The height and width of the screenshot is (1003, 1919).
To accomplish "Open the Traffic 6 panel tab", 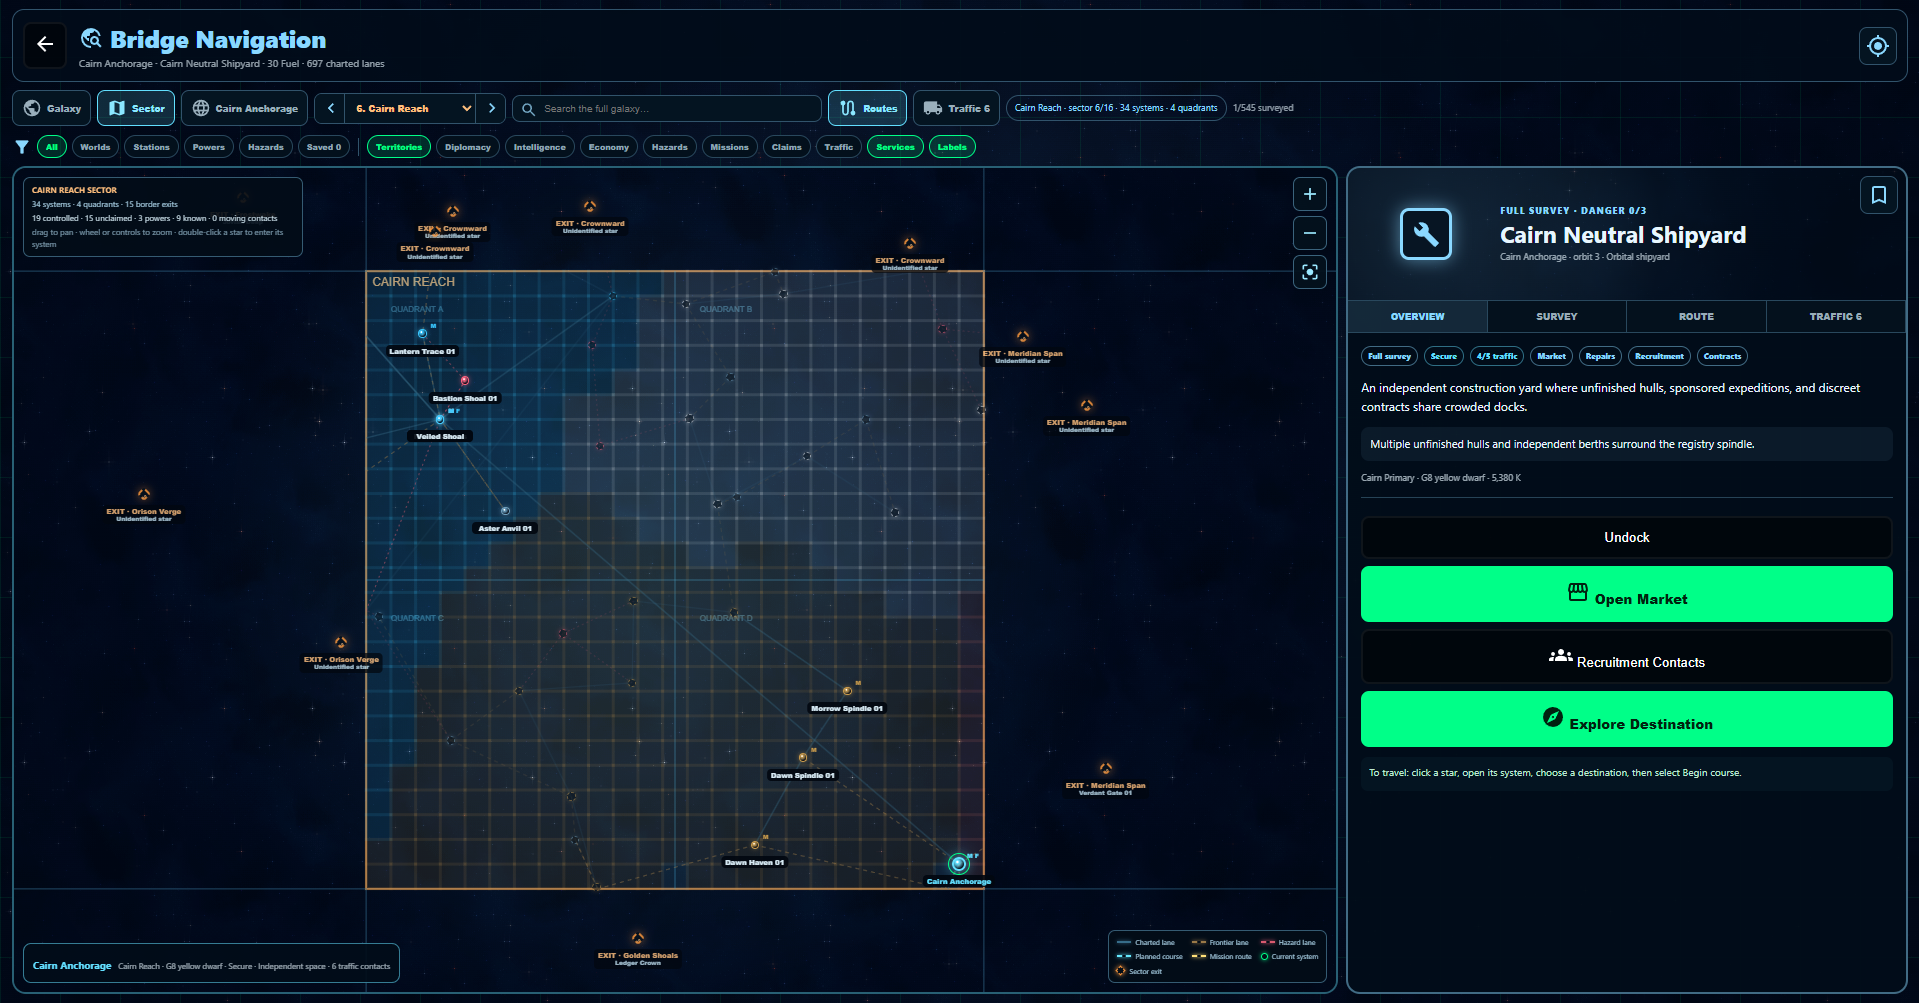I will (x=1835, y=317).
